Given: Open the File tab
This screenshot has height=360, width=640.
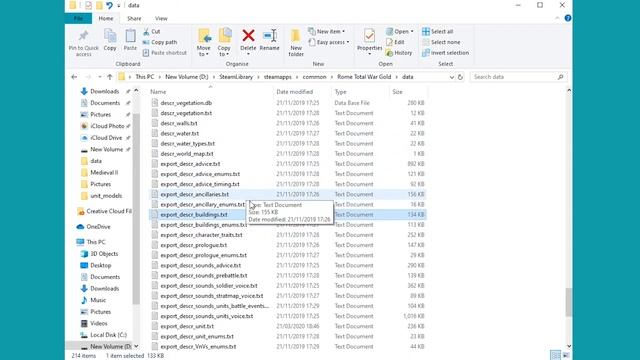Looking at the screenshot, I should click(78, 18).
